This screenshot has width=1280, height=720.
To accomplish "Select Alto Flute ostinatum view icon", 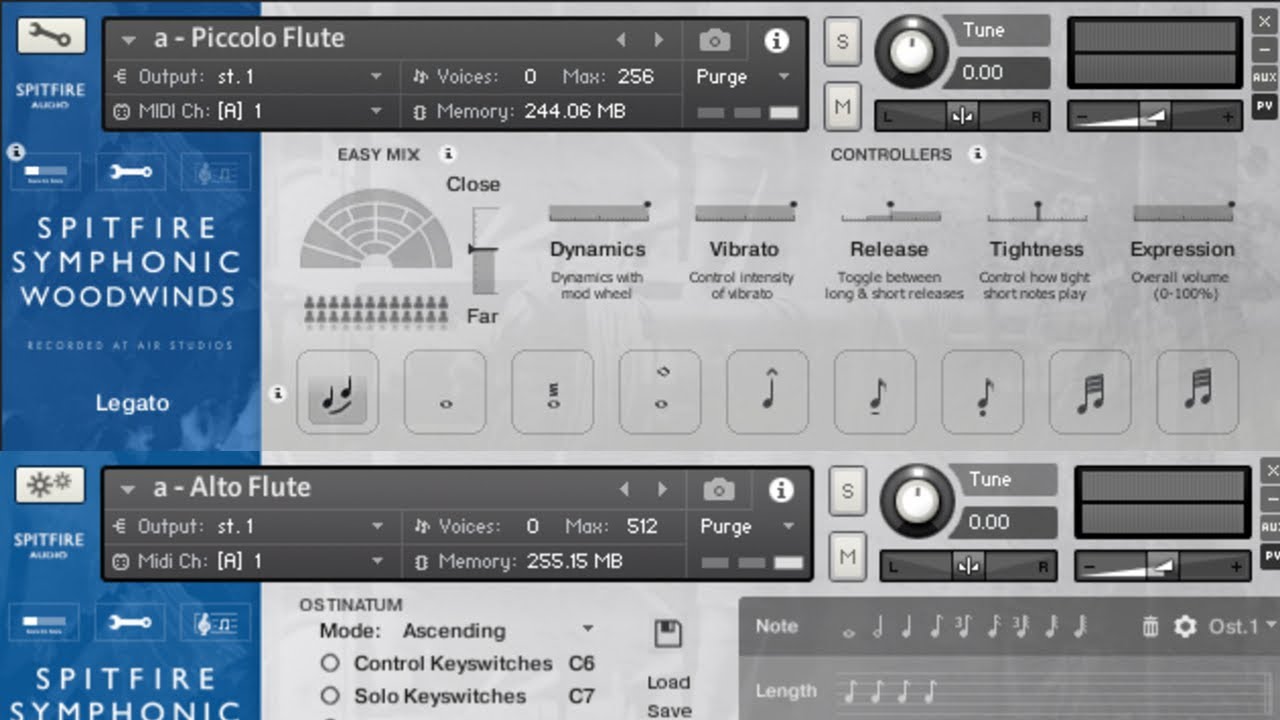I will pos(216,622).
